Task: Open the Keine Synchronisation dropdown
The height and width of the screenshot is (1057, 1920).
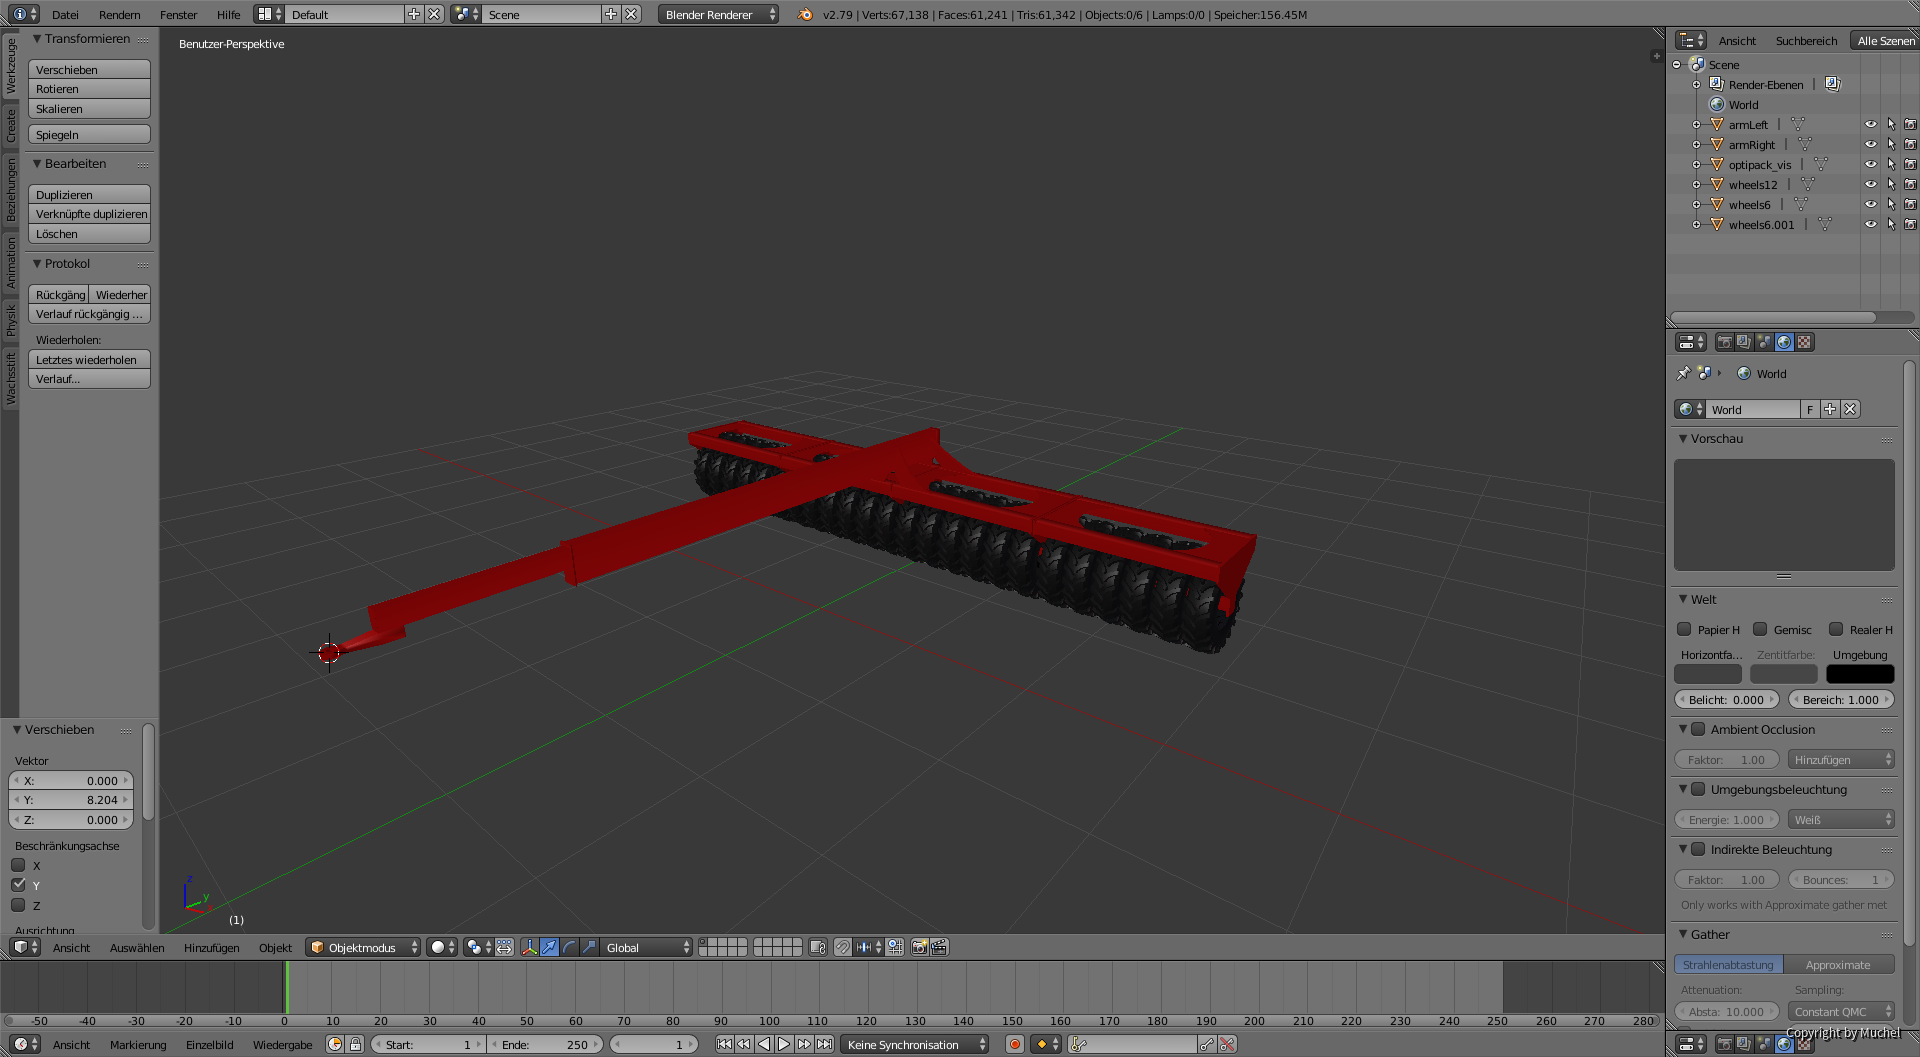Action: (914, 1044)
